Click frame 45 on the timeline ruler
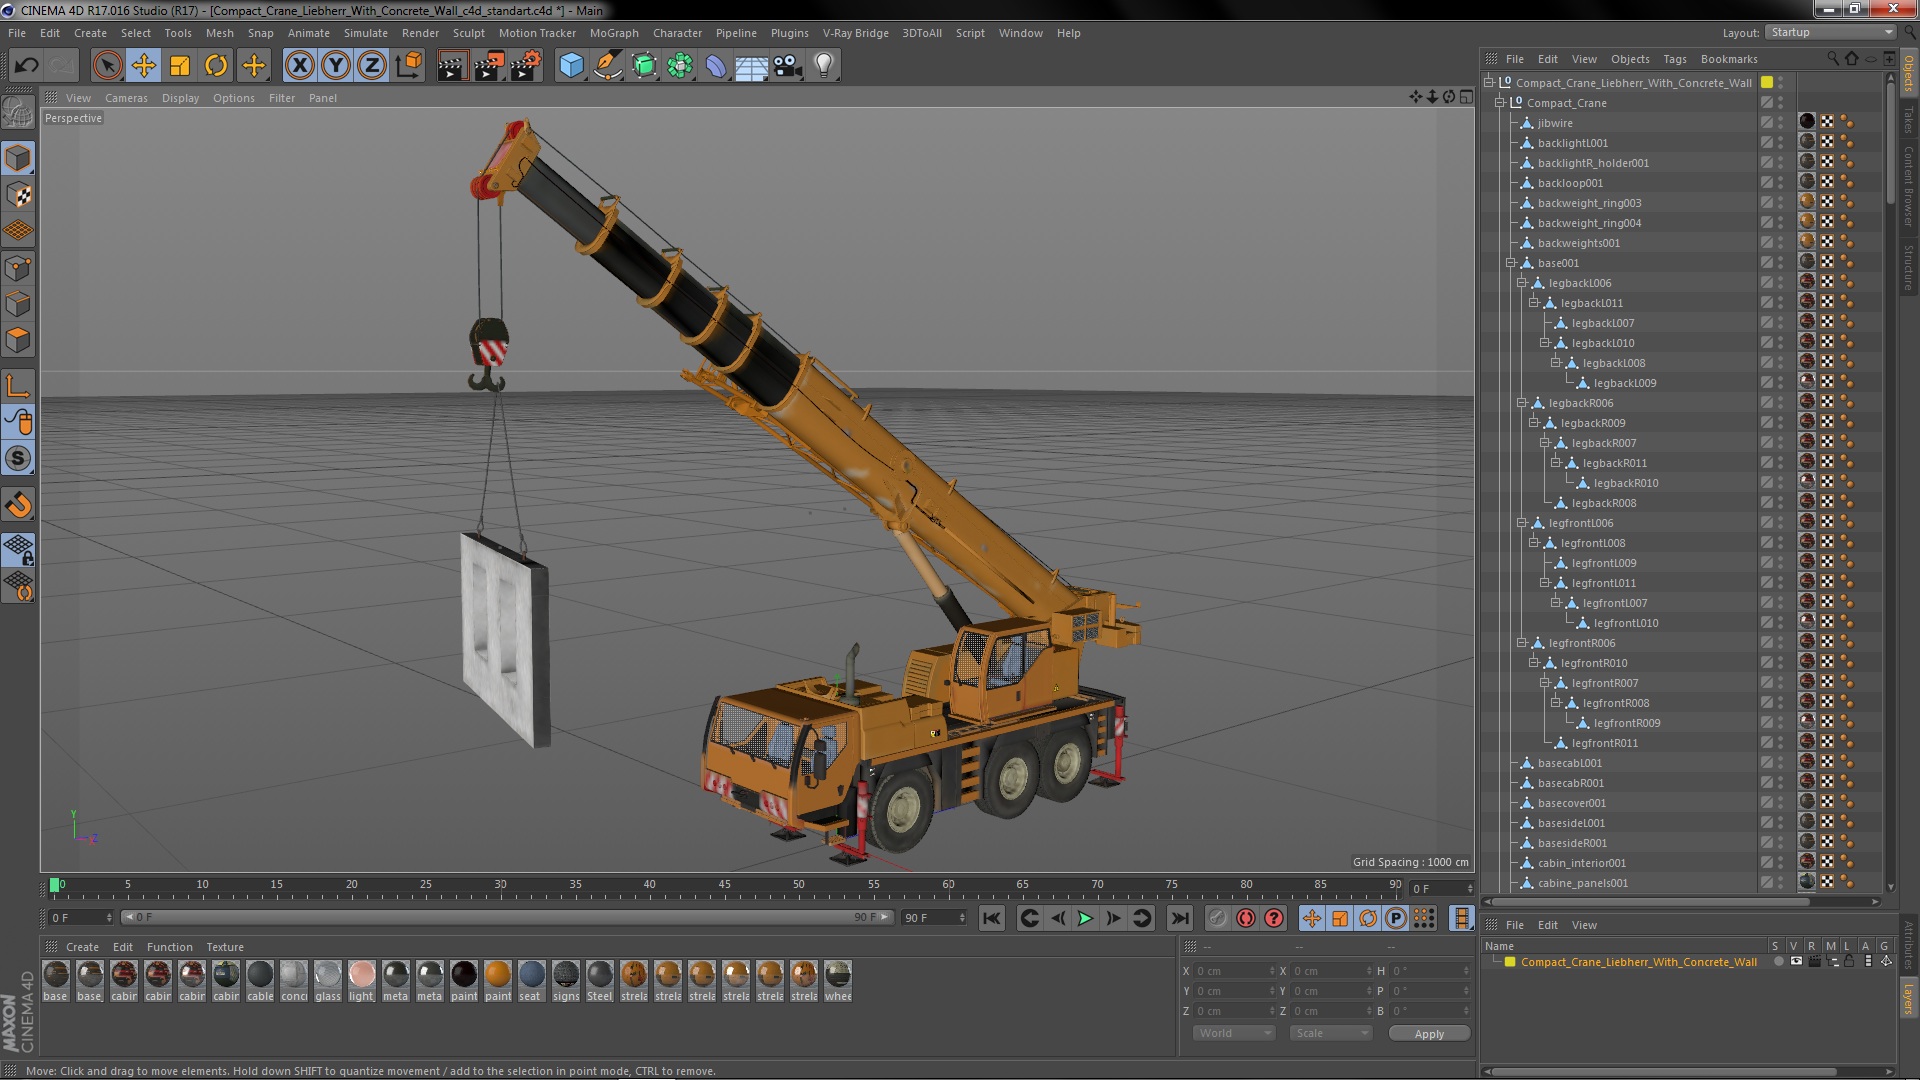The height and width of the screenshot is (1080, 1920). coord(724,885)
